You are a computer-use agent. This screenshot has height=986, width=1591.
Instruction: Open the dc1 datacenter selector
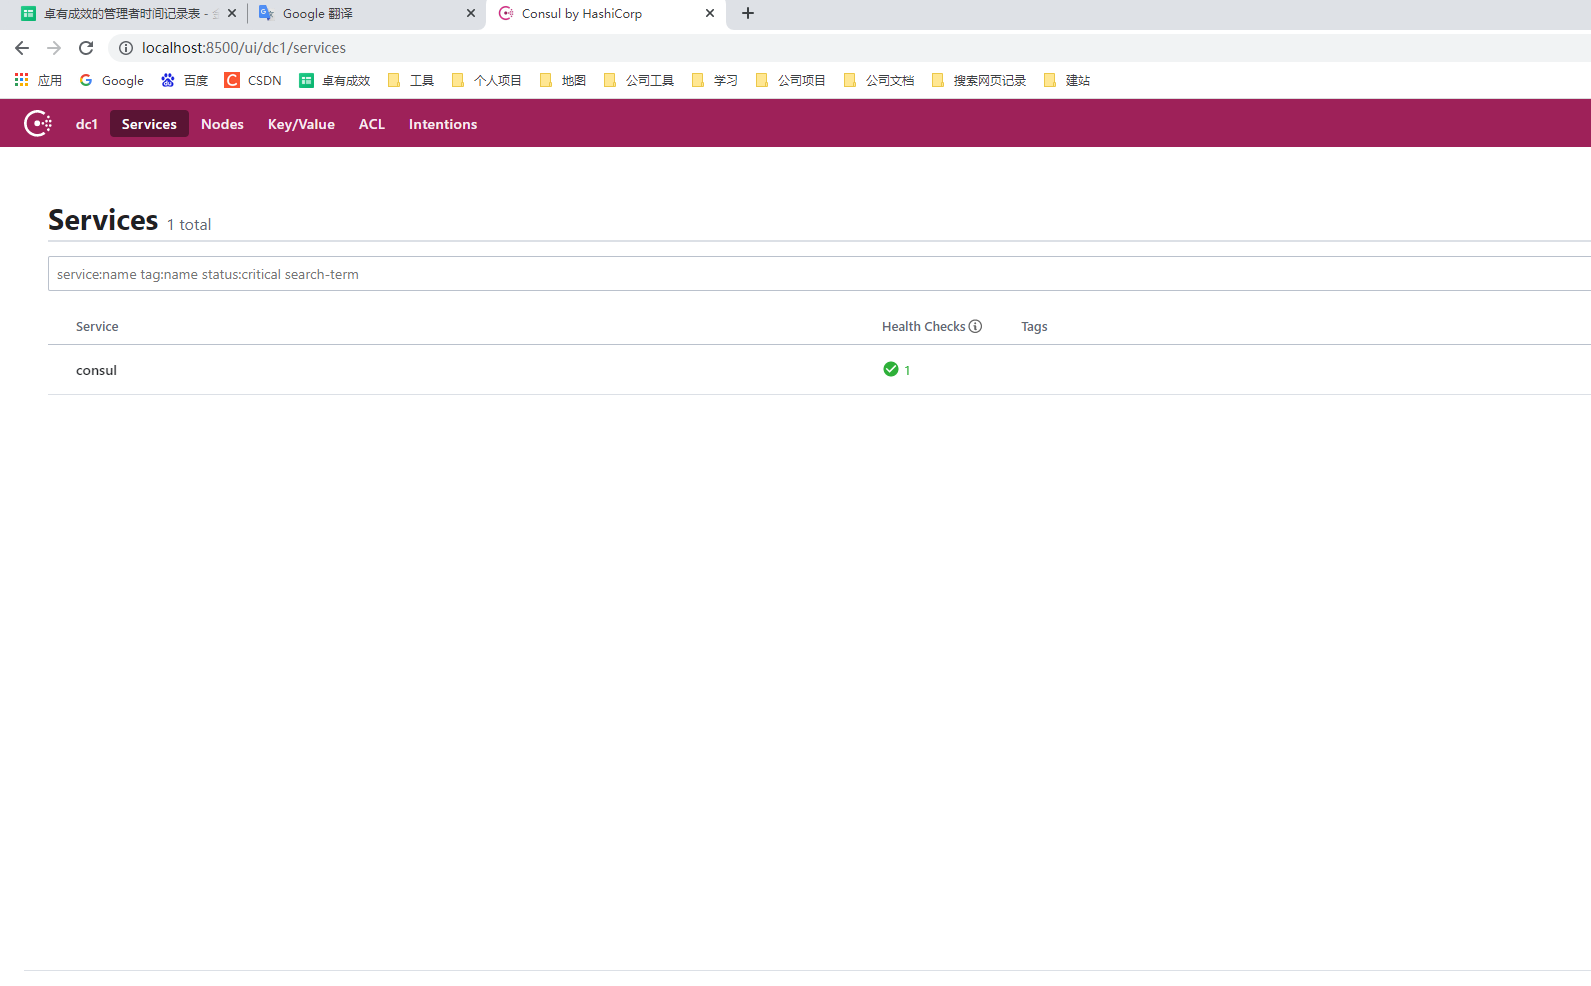click(x=87, y=124)
